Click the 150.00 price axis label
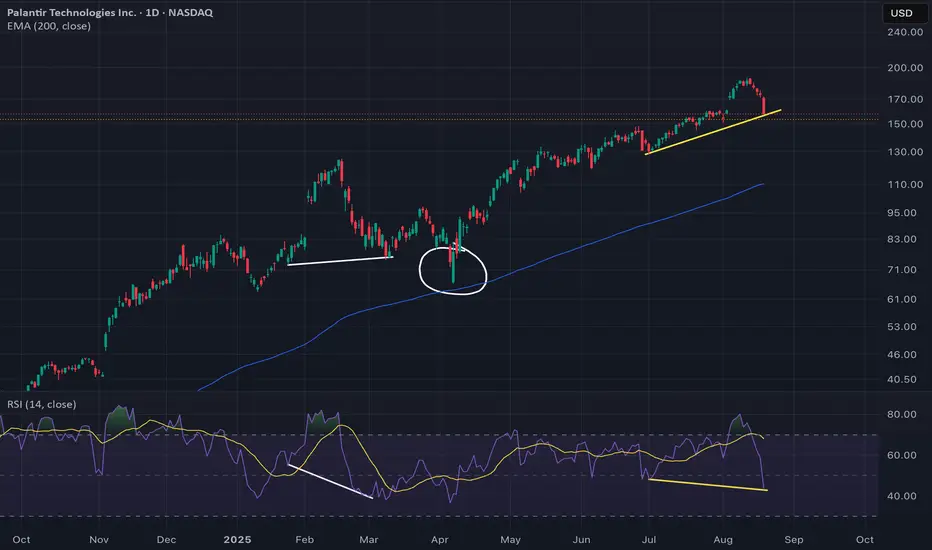Image resolution: width=932 pixels, height=550 pixels. [905, 124]
